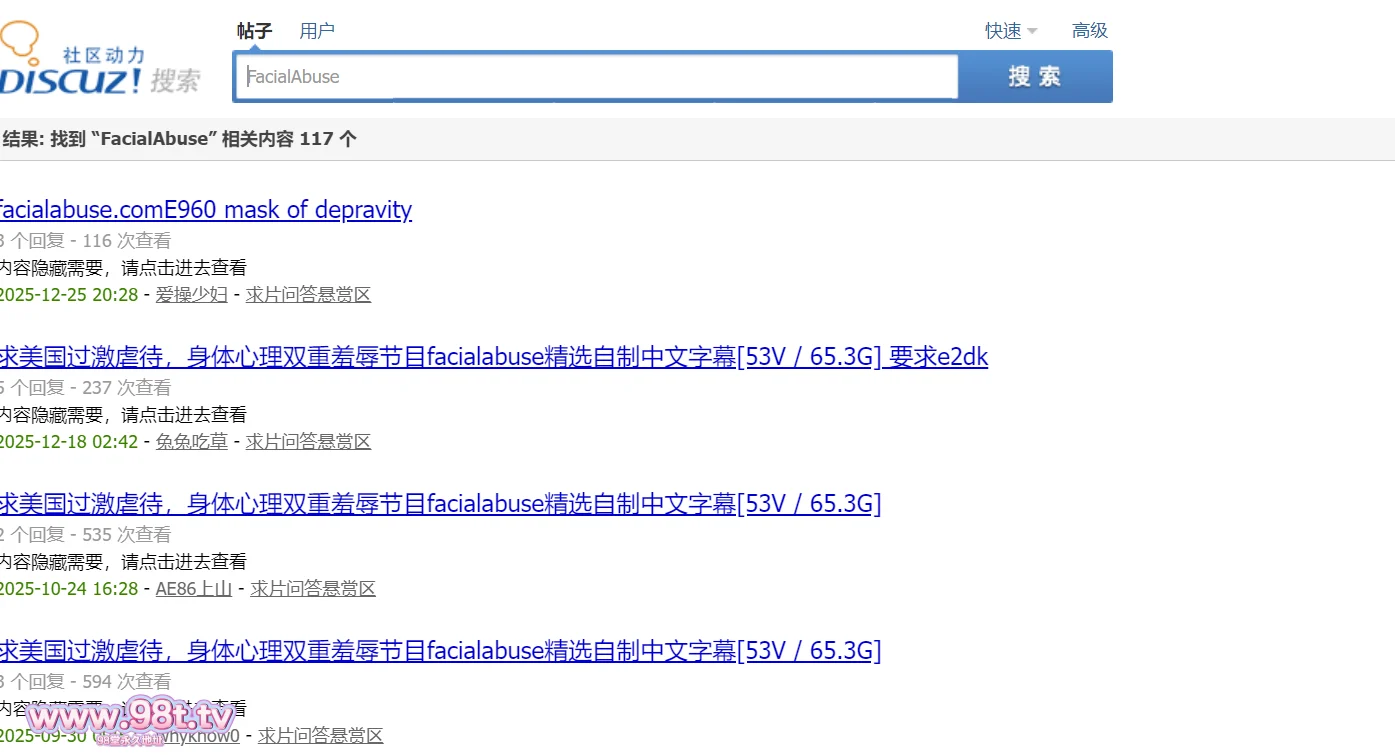1395x755 pixels.
Task: Open the result titled 'E960 mask of depravity'
Action: (x=204, y=210)
